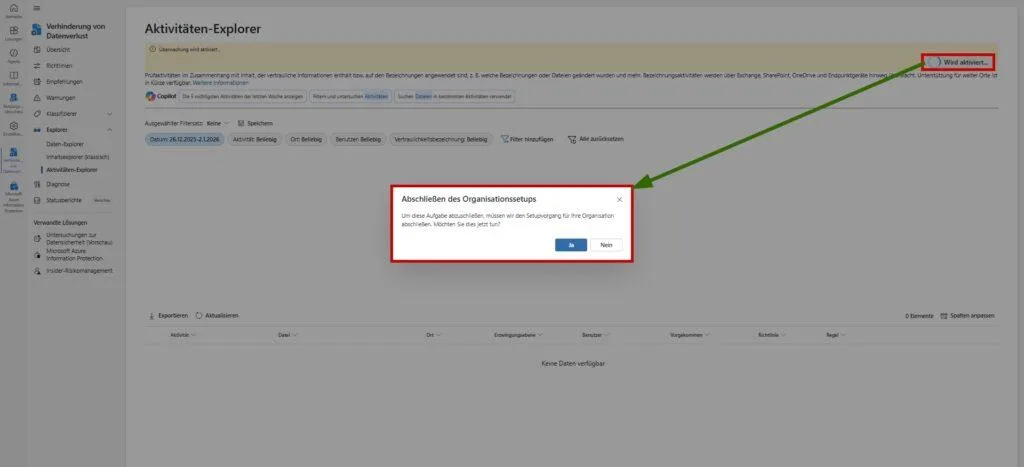The height and width of the screenshot is (467, 1024).
Task: Click the Aktualisieren refresh icon
Action: (x=199, y=315)
